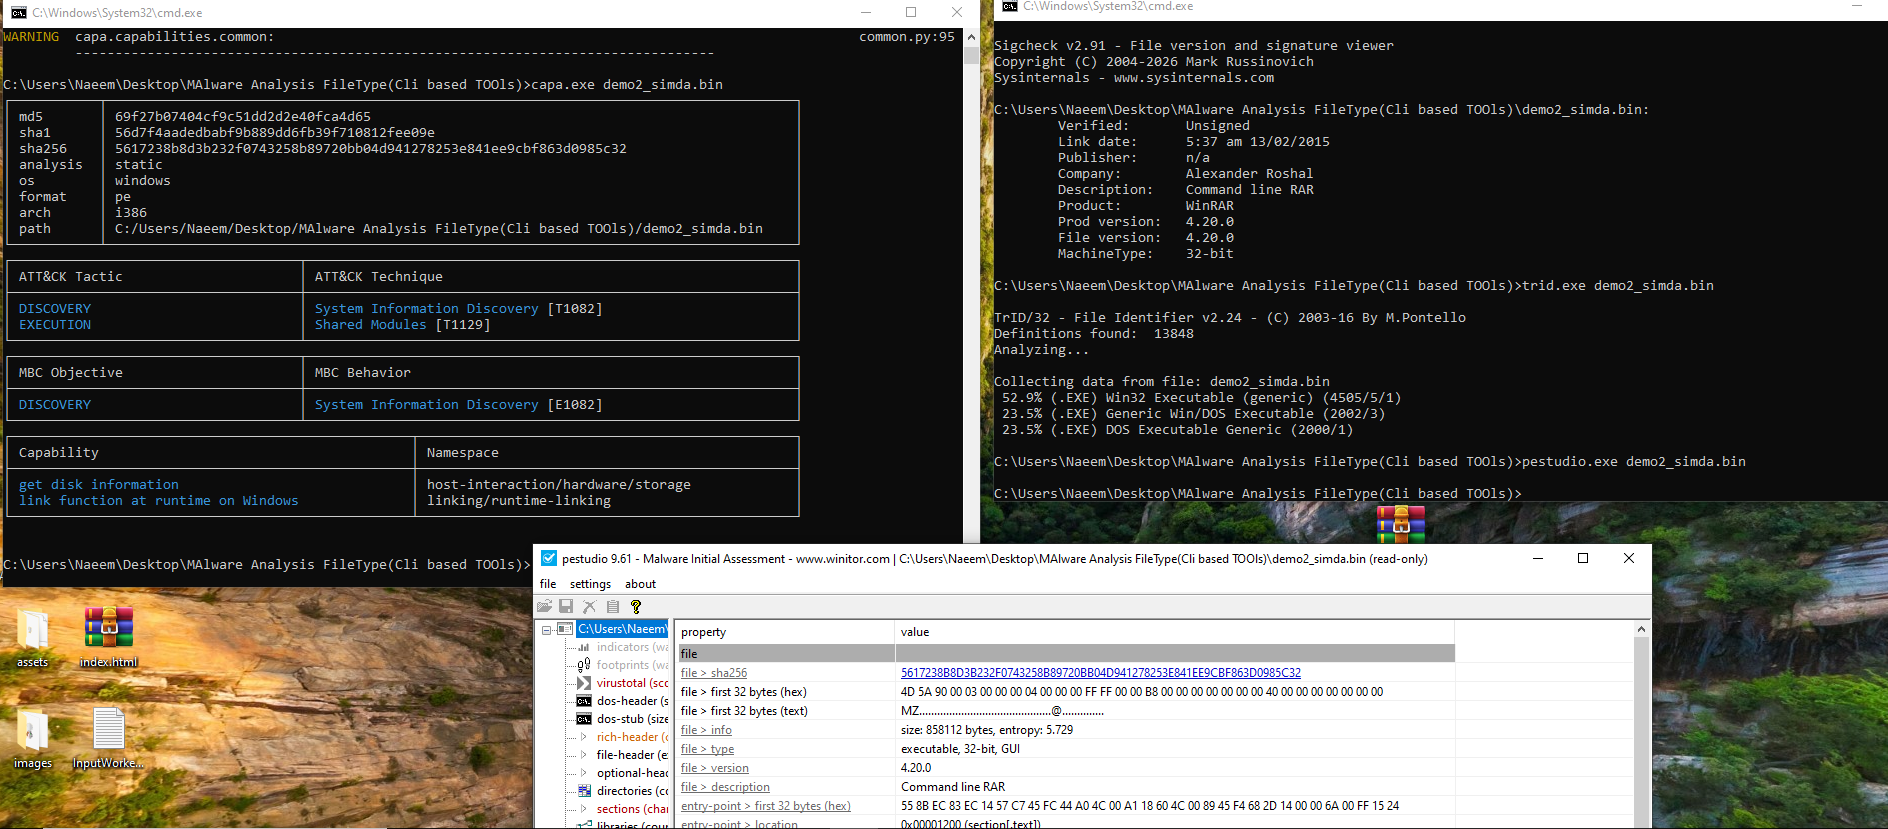Click the help question mark toolbar icon
This screenshot has width=1888, height=829.
coord(635,606)
